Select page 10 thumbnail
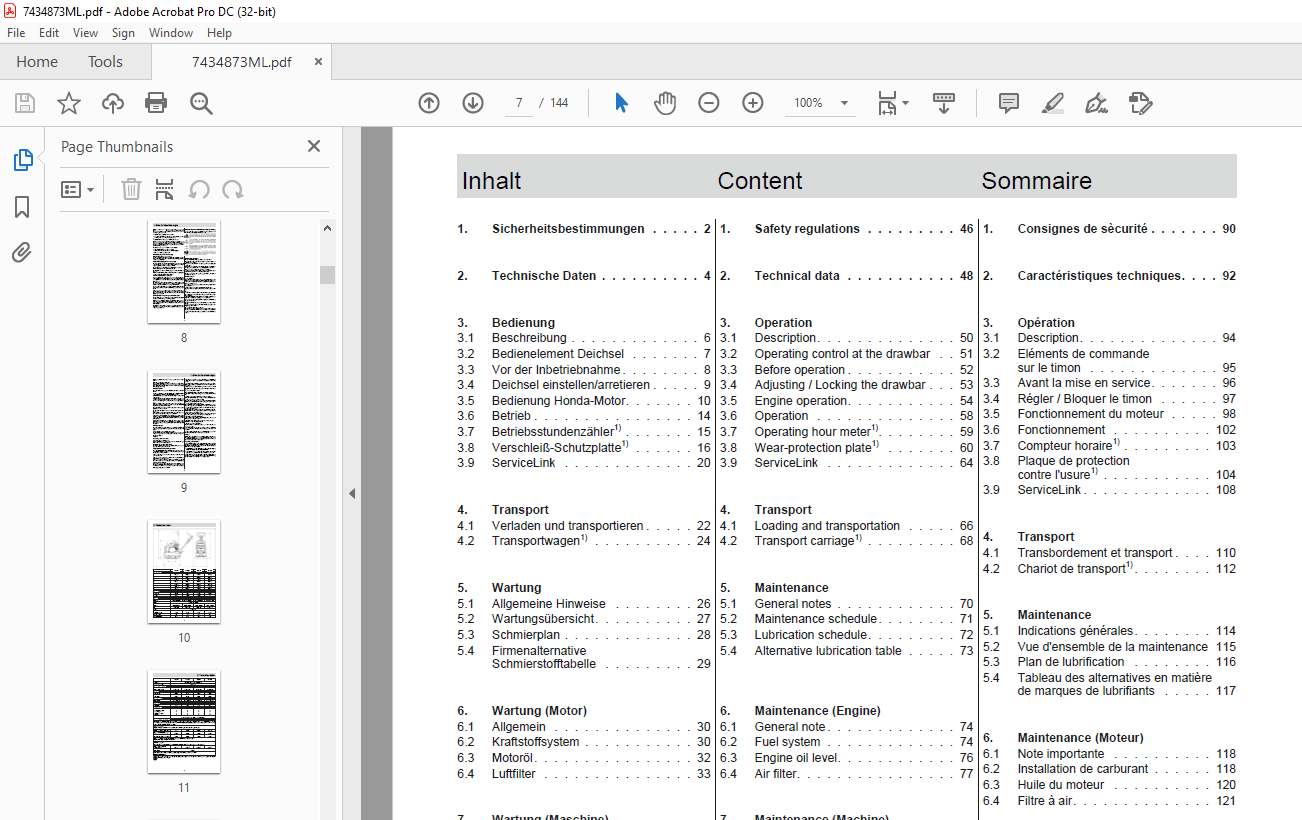1302x820 pixels. 184,572
